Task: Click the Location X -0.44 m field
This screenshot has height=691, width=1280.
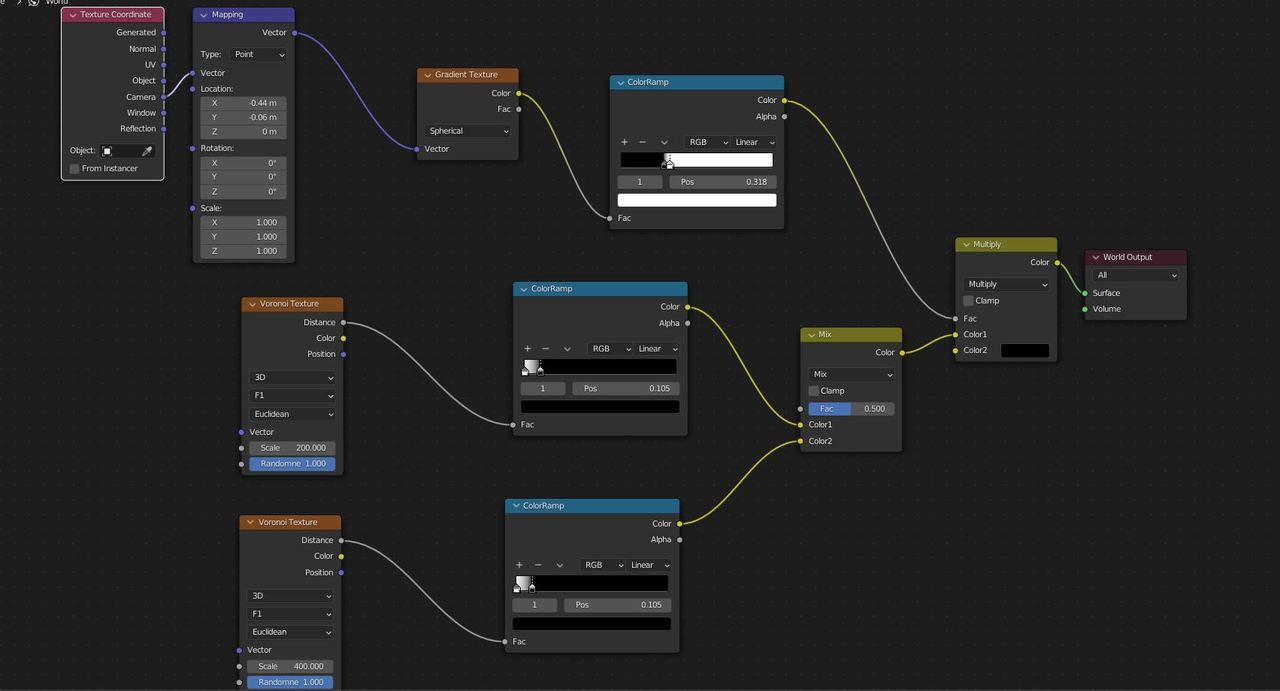Action: [x=243, y=103]
